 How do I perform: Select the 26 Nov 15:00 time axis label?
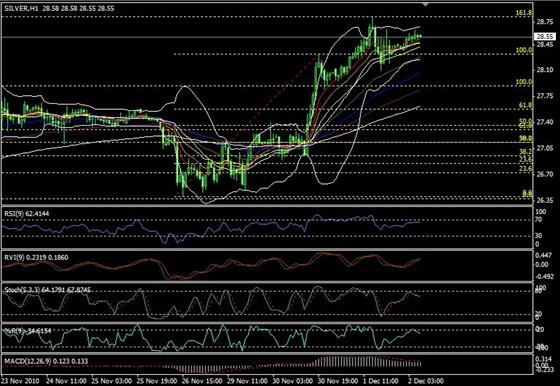(202, 381)
